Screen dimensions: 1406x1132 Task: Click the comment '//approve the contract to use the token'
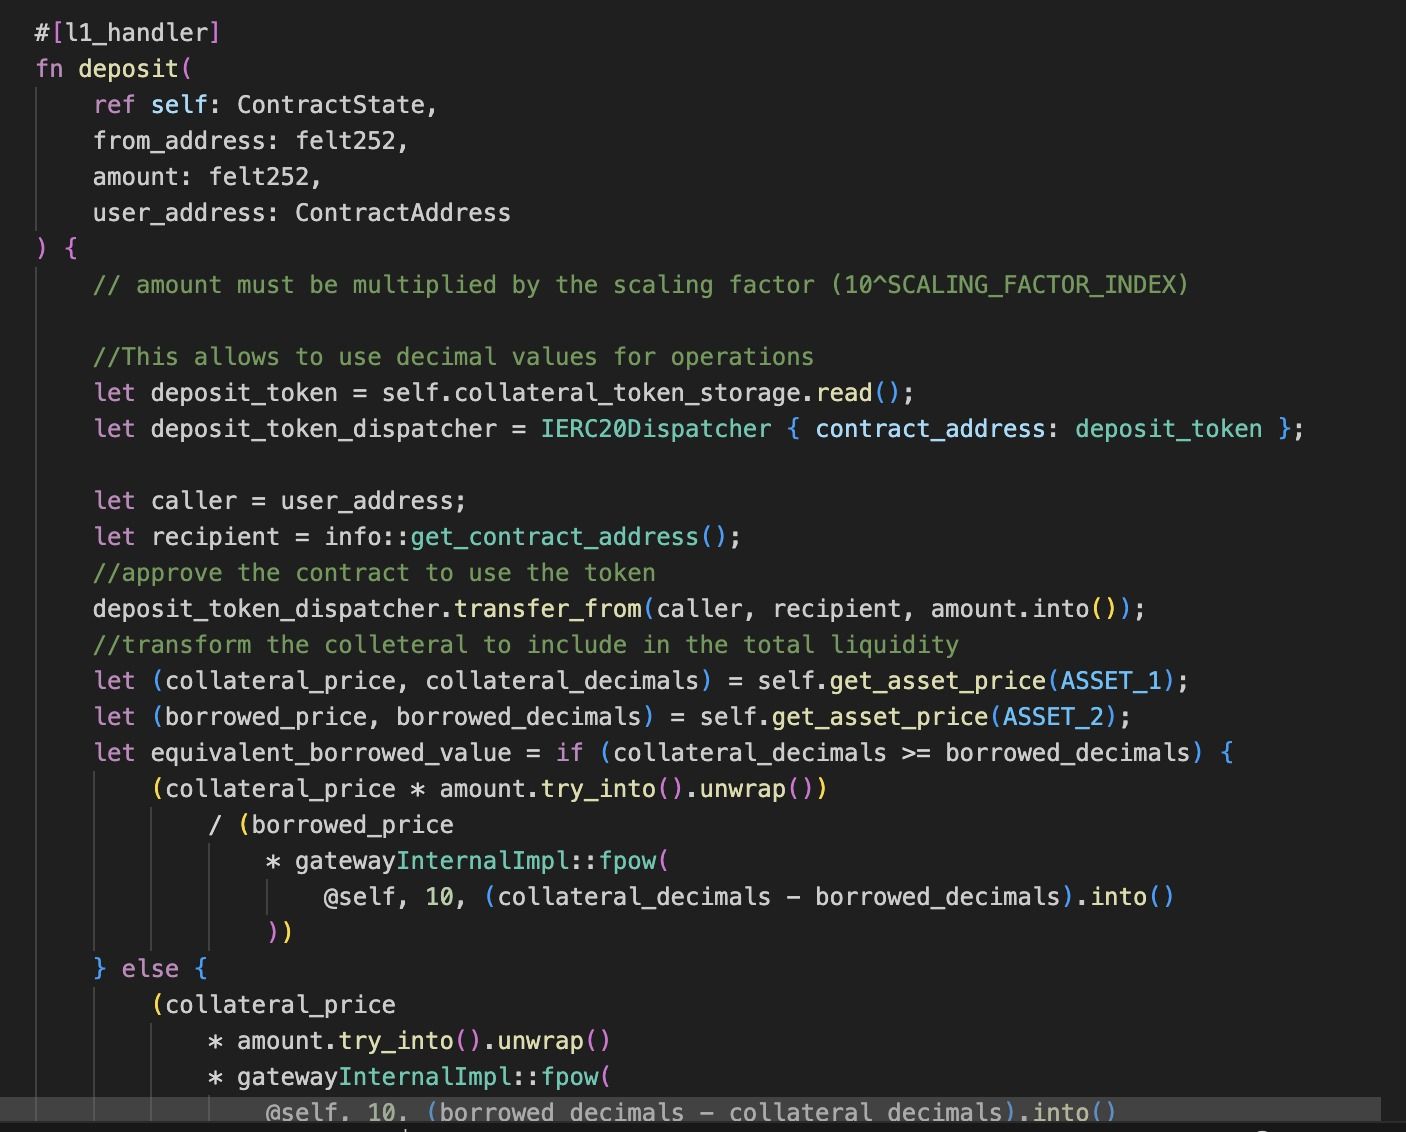(374, 573)
